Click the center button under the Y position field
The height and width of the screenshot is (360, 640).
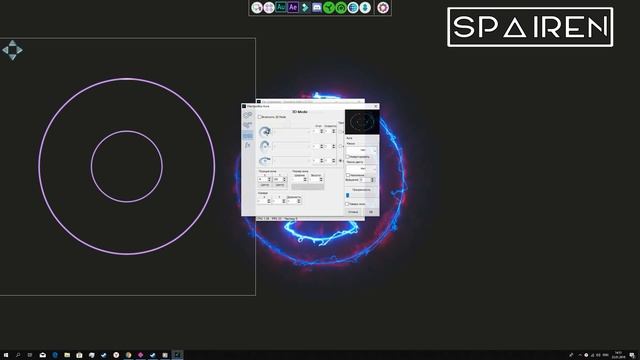click(280, 185)
